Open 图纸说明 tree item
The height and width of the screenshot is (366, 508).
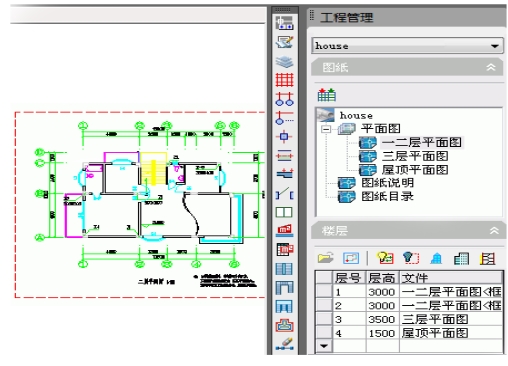click(387, 183)
